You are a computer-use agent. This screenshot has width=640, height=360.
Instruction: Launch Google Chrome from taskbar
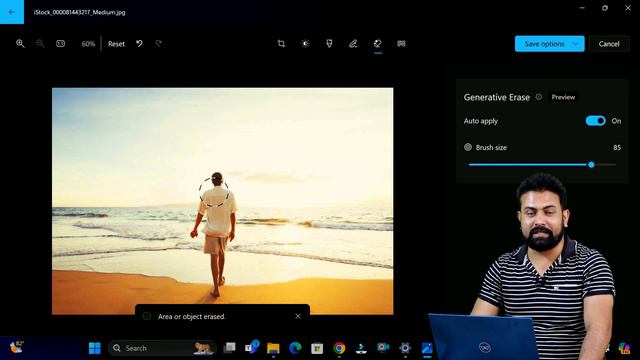click(339, 348)
